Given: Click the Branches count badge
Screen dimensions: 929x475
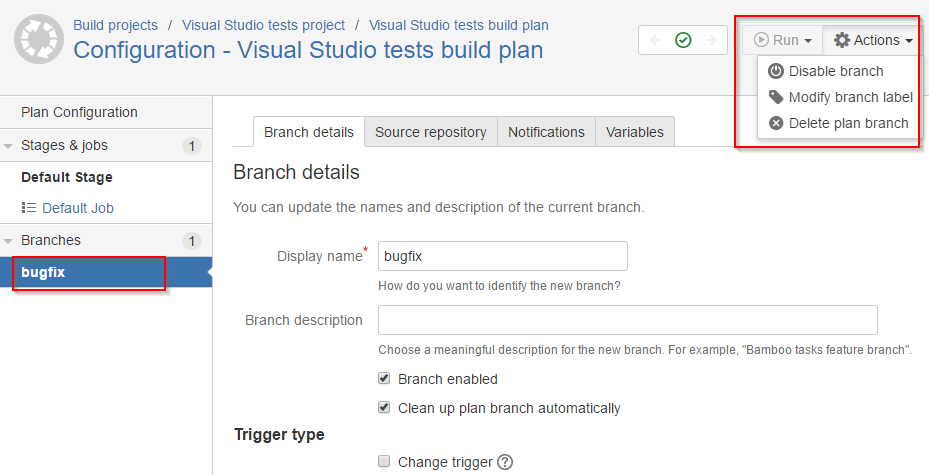Looking at the screenshot, I should pos(191,241).
